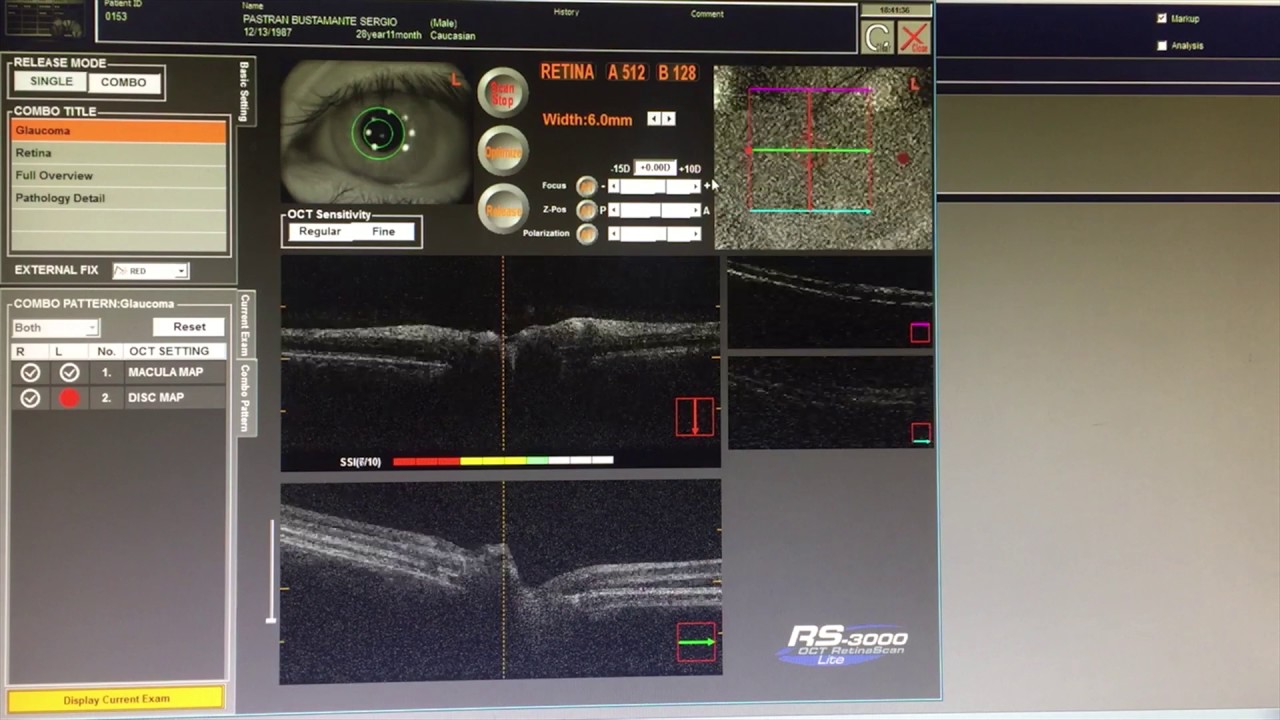This screenshot has height=720, width=1280.
Task: Click the upper-right small B-scan preview
Action: [830, 304]
